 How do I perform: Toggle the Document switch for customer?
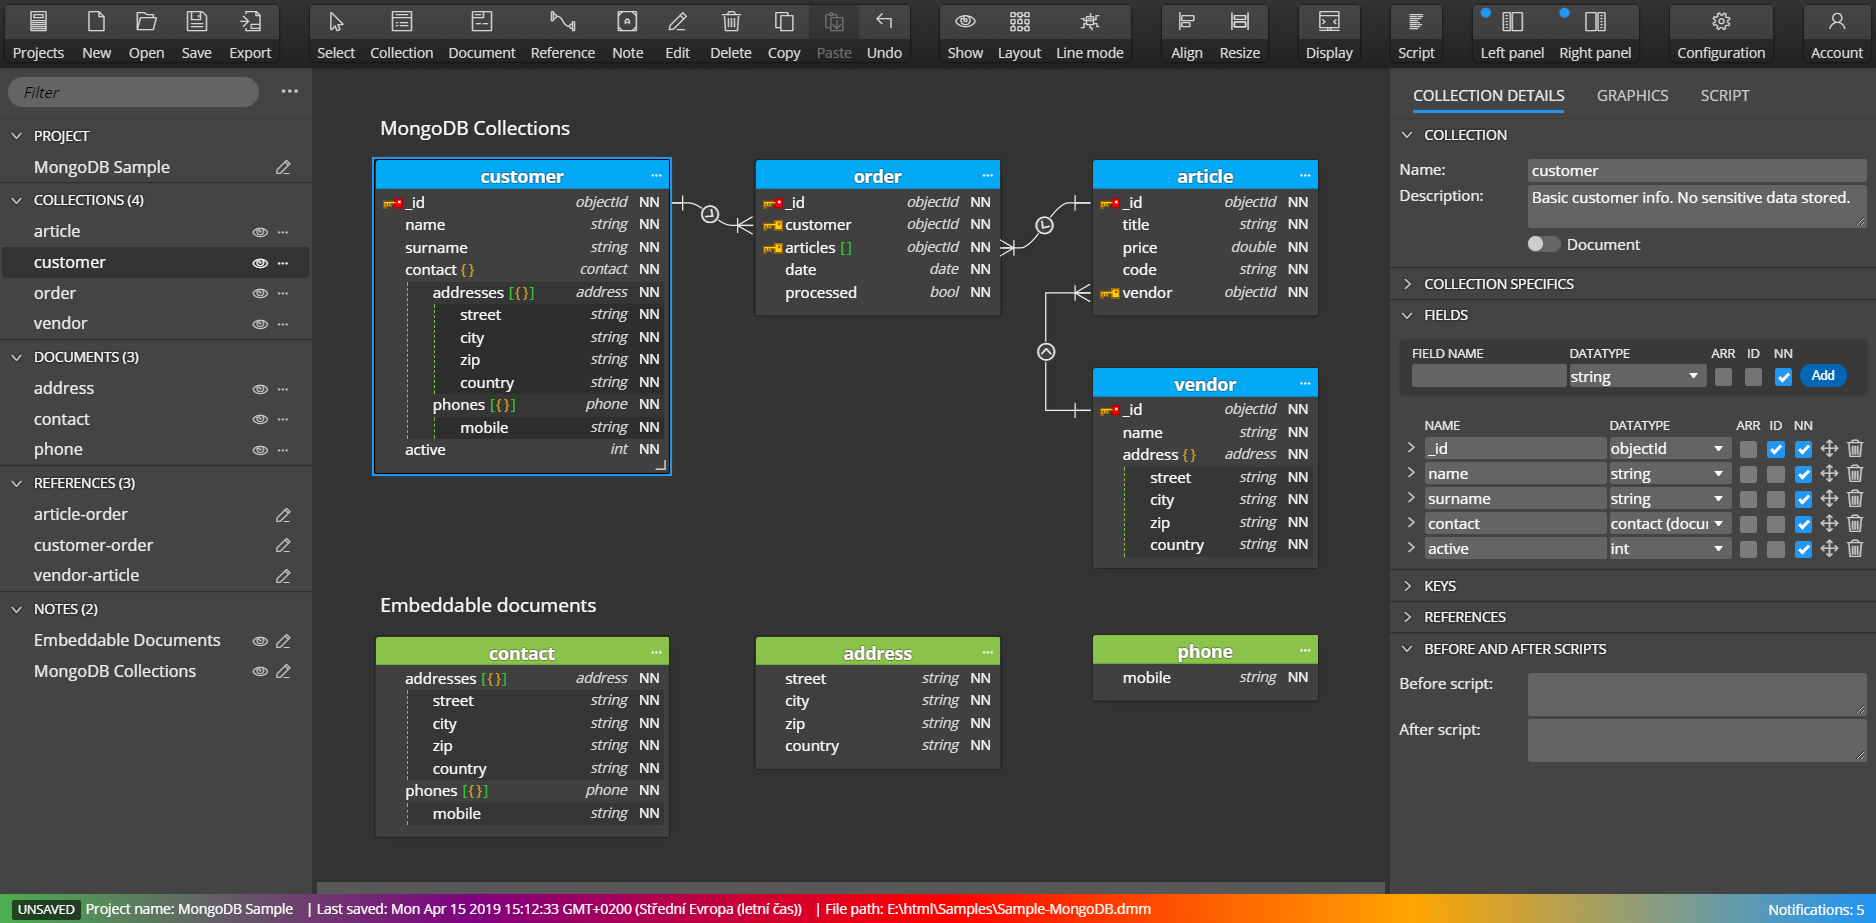coord(1543,244)
